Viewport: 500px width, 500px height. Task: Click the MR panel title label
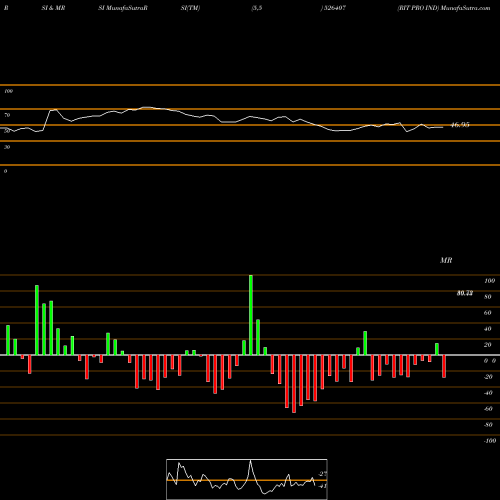click(x=446, y=260)
